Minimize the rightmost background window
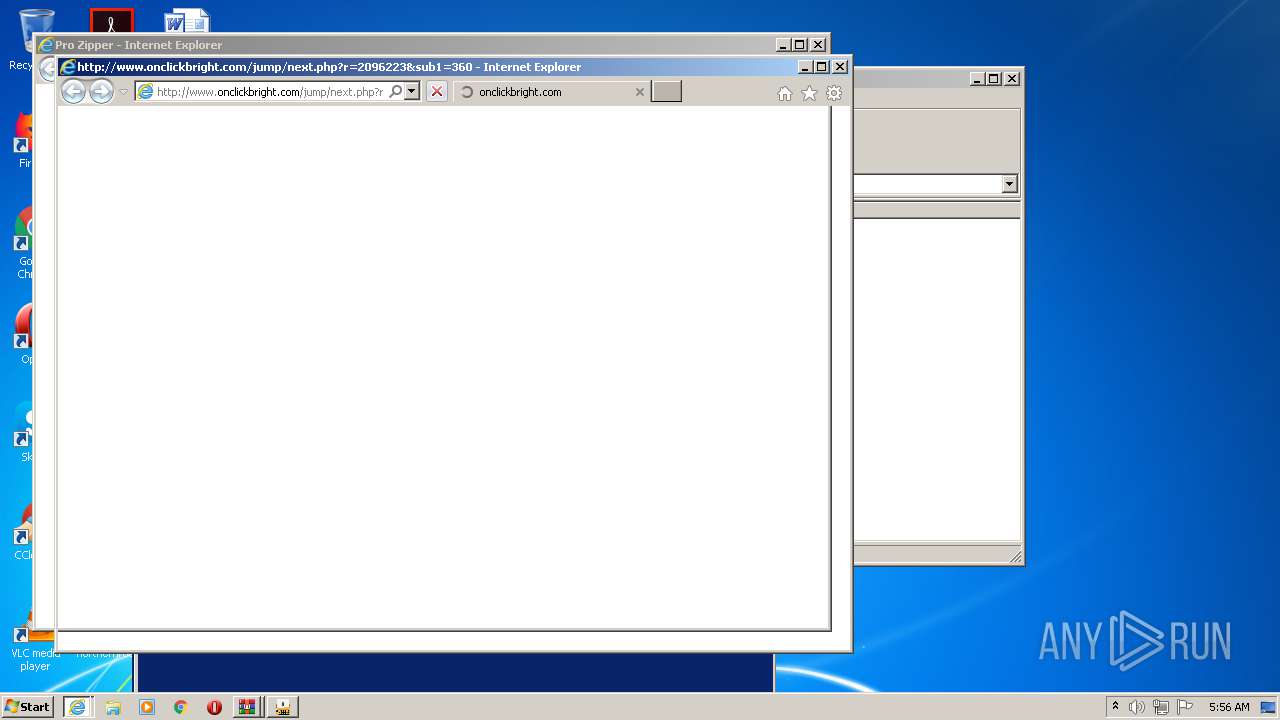This screenshot has width=1280, height=720. tap(977, 79)
